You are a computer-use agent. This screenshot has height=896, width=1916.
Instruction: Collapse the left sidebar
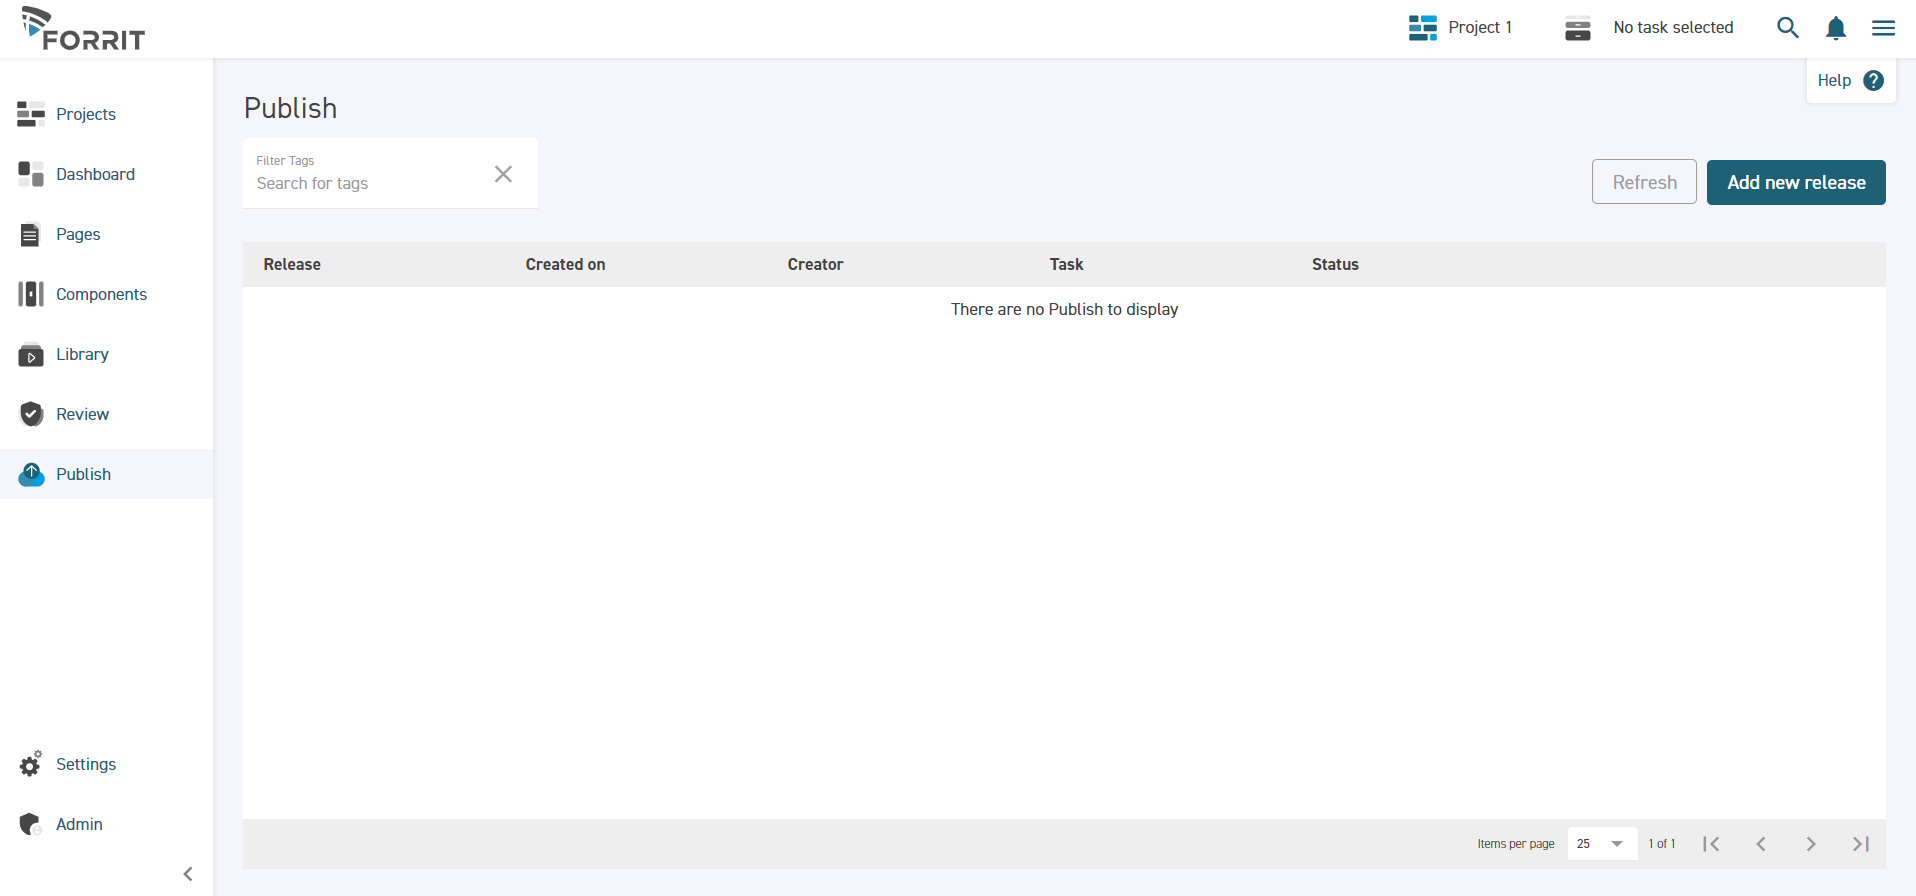(188, 874)
